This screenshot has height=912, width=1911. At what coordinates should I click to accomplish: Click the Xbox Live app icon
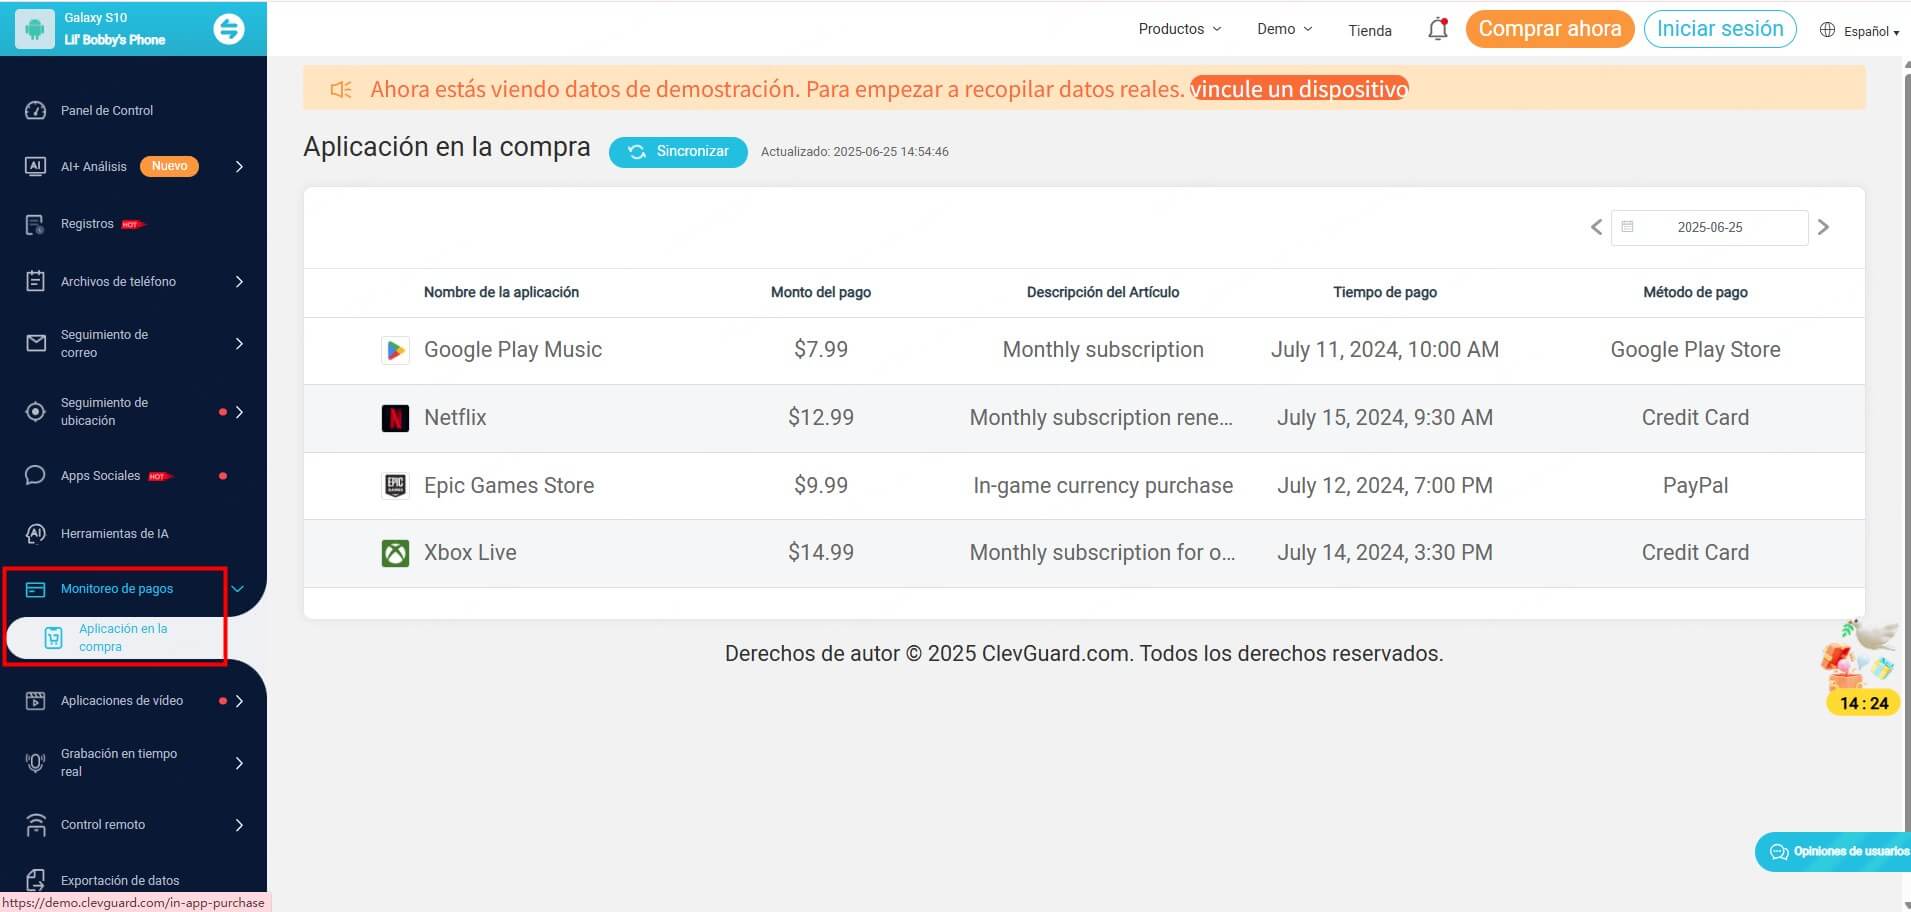pyautogui.click(x=395, y=553)
